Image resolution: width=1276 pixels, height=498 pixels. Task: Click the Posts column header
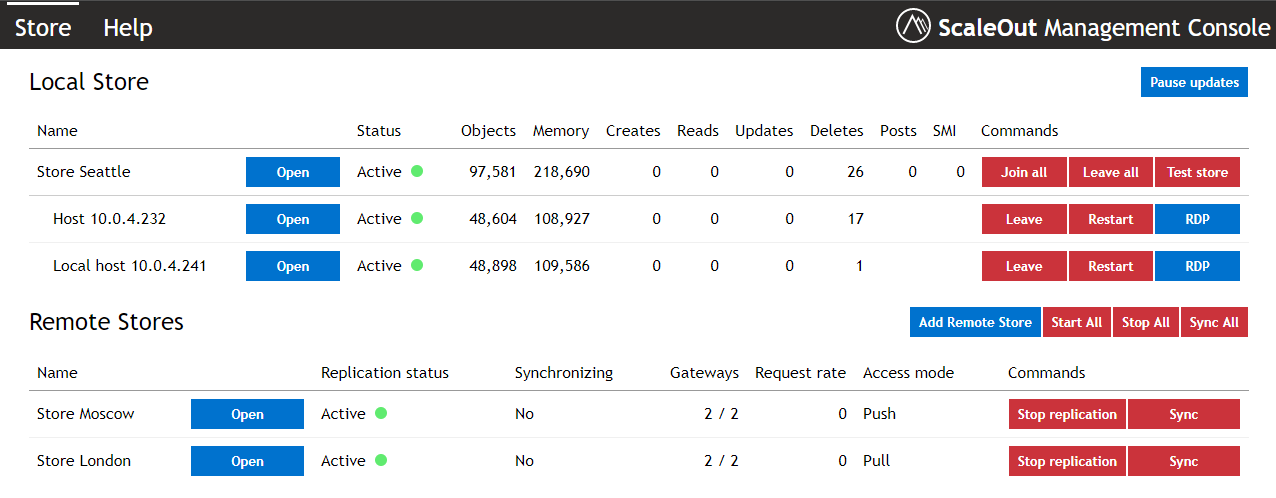pos(899,131)
